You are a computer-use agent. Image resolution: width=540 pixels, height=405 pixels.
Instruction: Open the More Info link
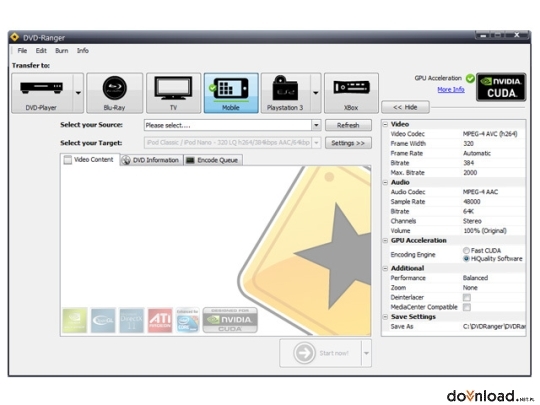(x=451, y=90)
